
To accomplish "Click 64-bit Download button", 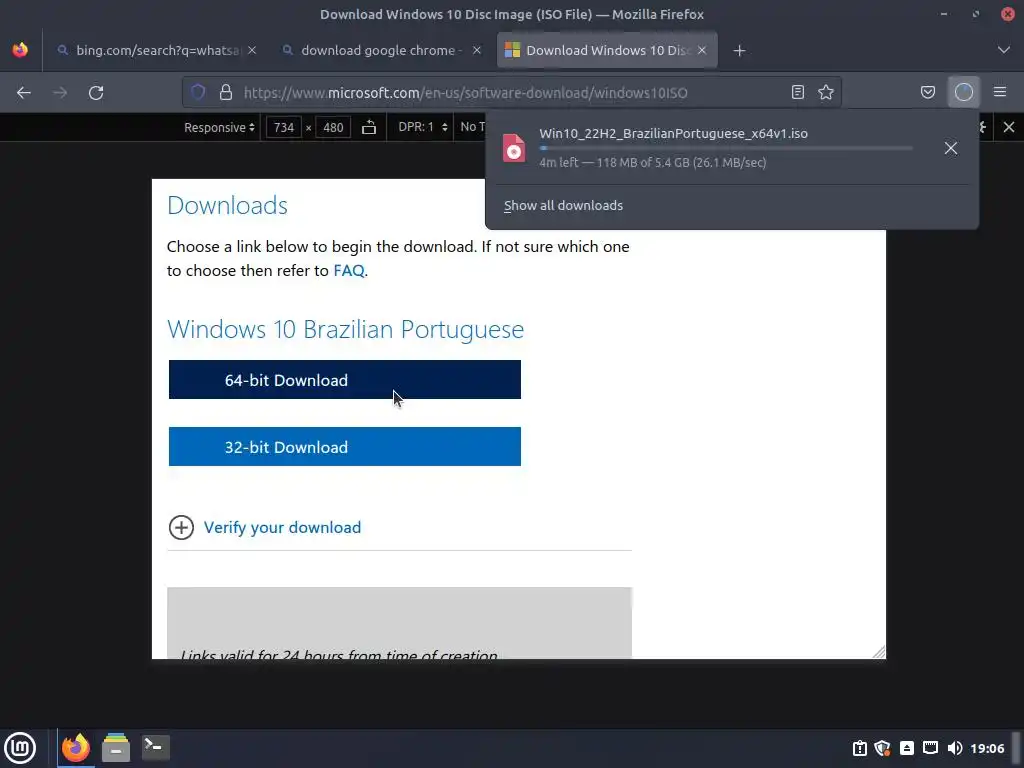I will click(x=345, y=379).
